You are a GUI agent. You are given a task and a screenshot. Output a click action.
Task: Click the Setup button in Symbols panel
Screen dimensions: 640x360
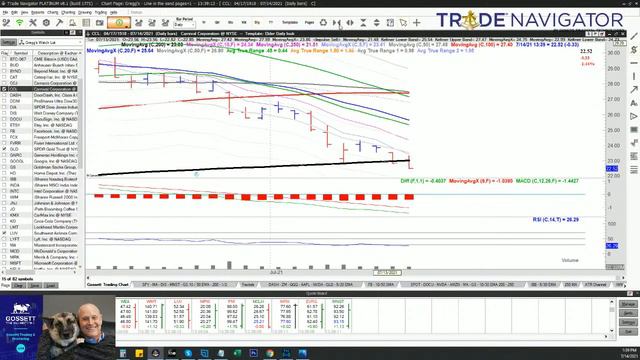click(8, 42)
